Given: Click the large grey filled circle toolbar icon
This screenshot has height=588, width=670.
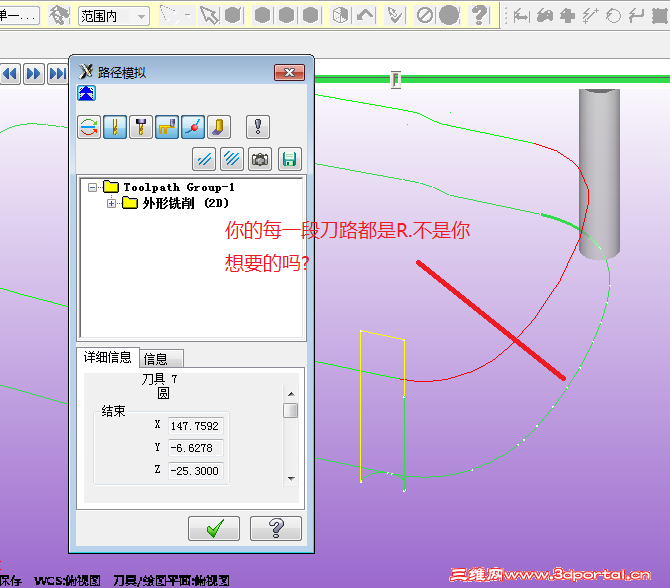Looking at the screenshot, I should (449, 15).
